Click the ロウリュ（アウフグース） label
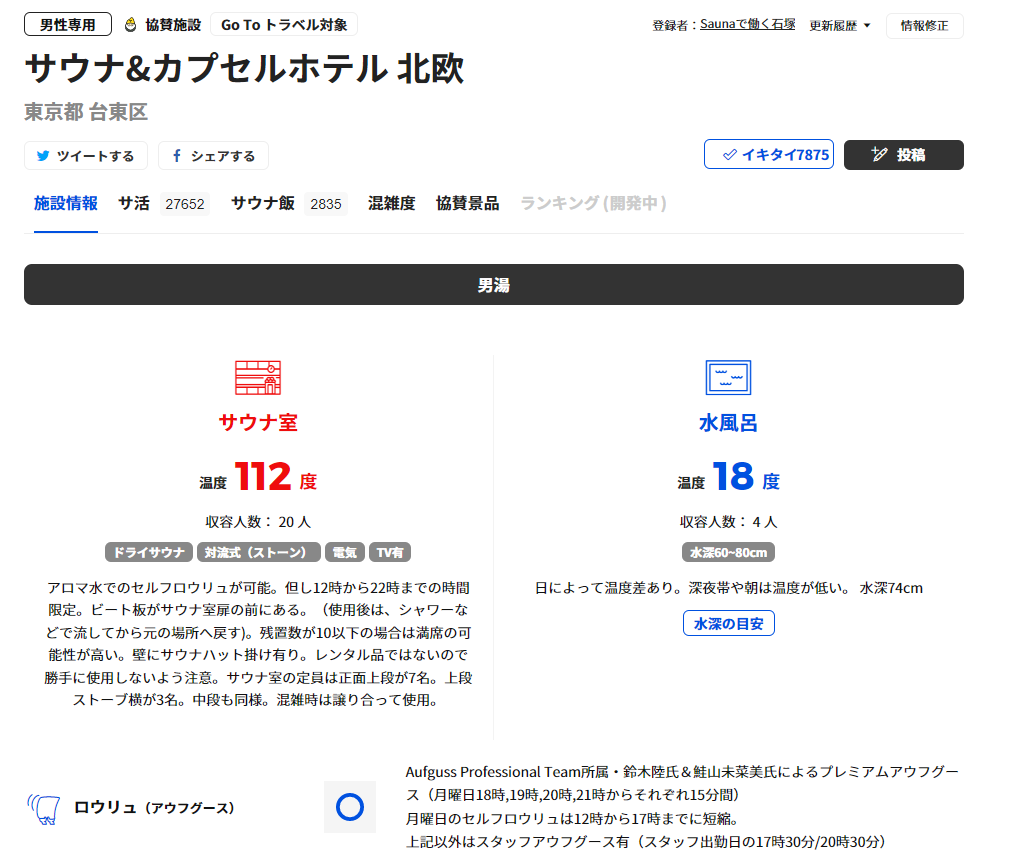The height and width of the screenshot is (852, 1009). point(154,808)
